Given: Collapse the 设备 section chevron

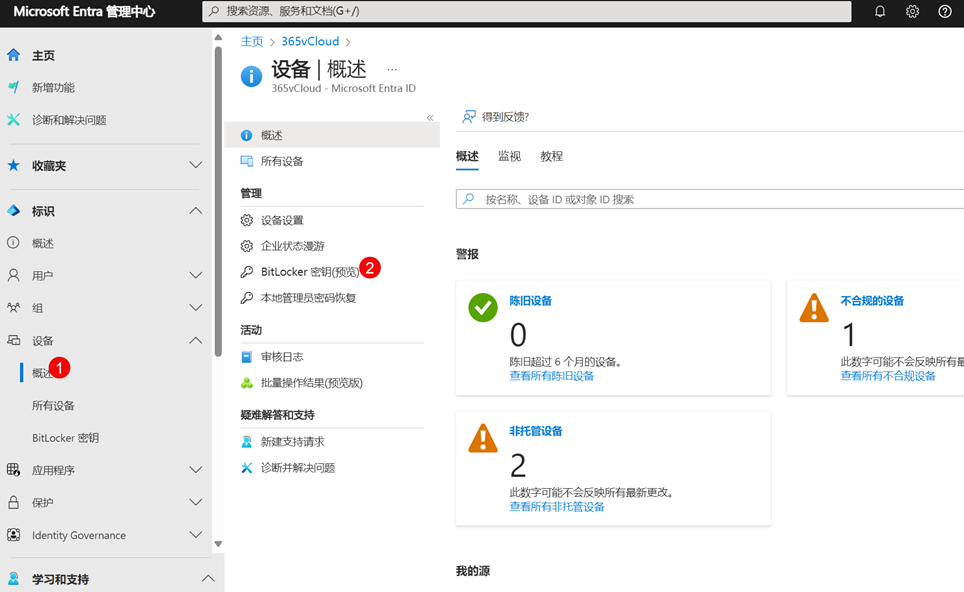Looking at the screenshot, I should [x=196, y=340].
